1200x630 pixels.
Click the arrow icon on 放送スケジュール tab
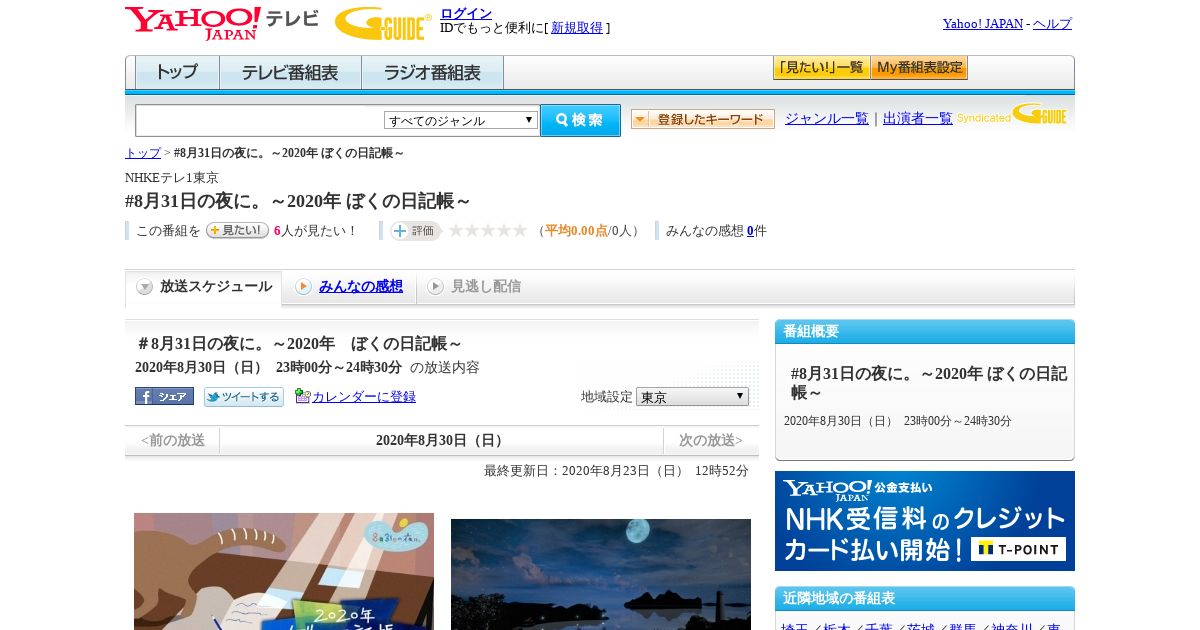145,287
